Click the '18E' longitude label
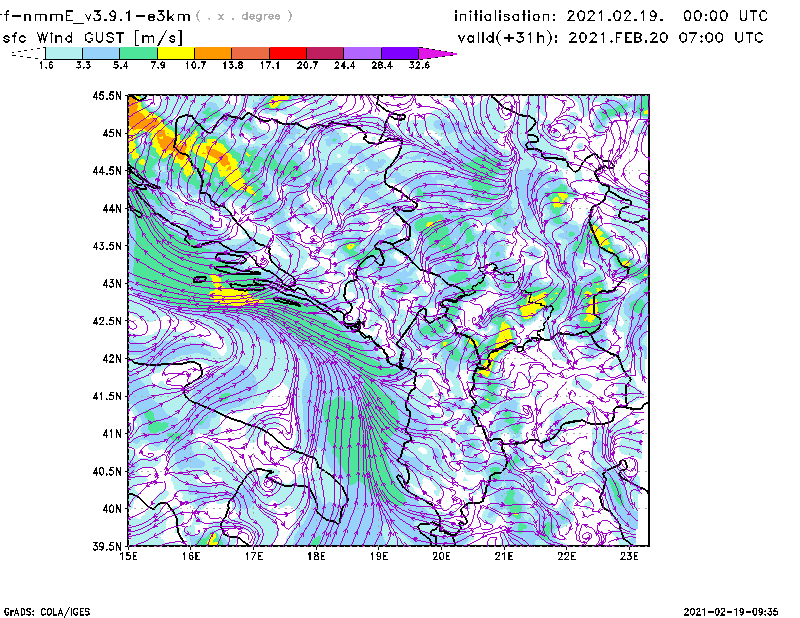The height and width of the screenshot is (618, 800). (x=316, y=556)
